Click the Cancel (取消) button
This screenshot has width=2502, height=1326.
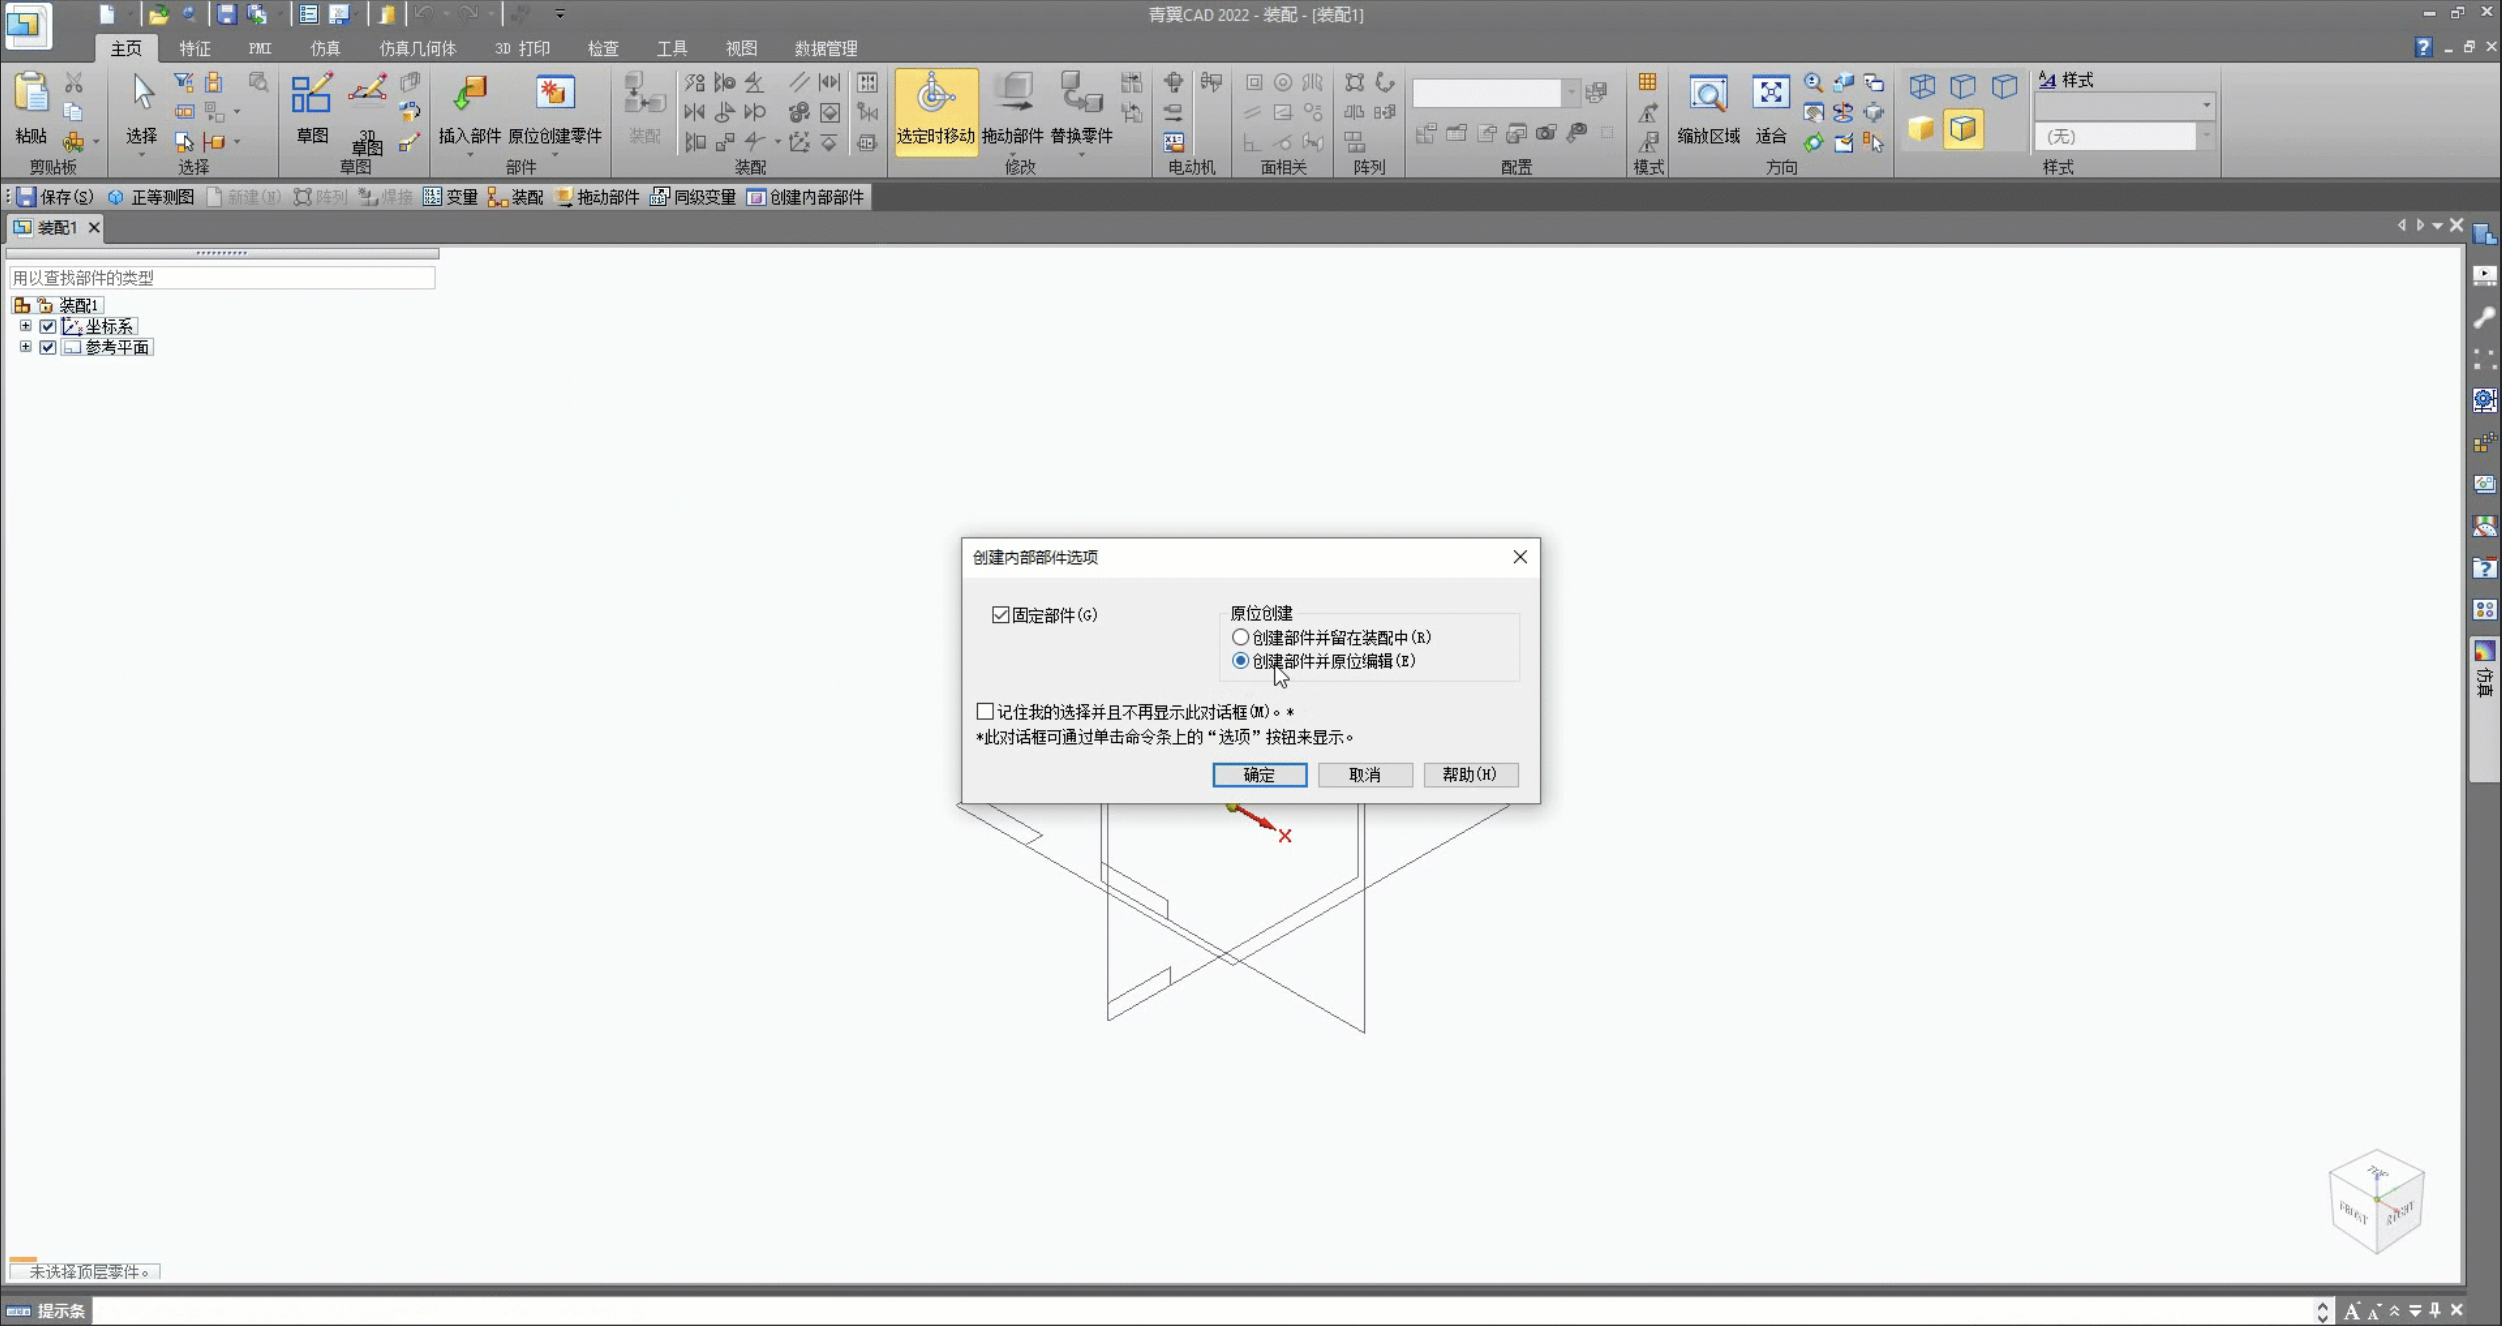tap(1365, 775)
